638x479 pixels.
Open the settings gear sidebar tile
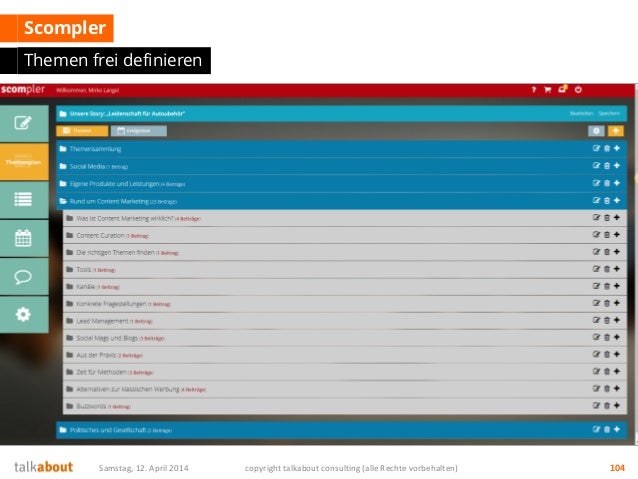pyautogui.click(x=24, y=315)
